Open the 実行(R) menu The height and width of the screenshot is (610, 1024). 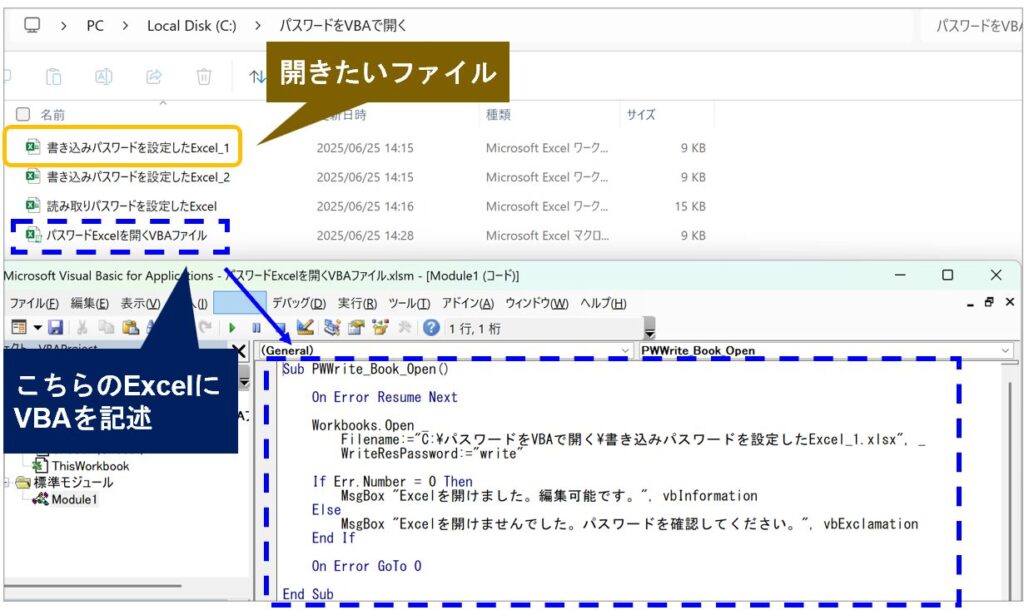tap(357, 304)
